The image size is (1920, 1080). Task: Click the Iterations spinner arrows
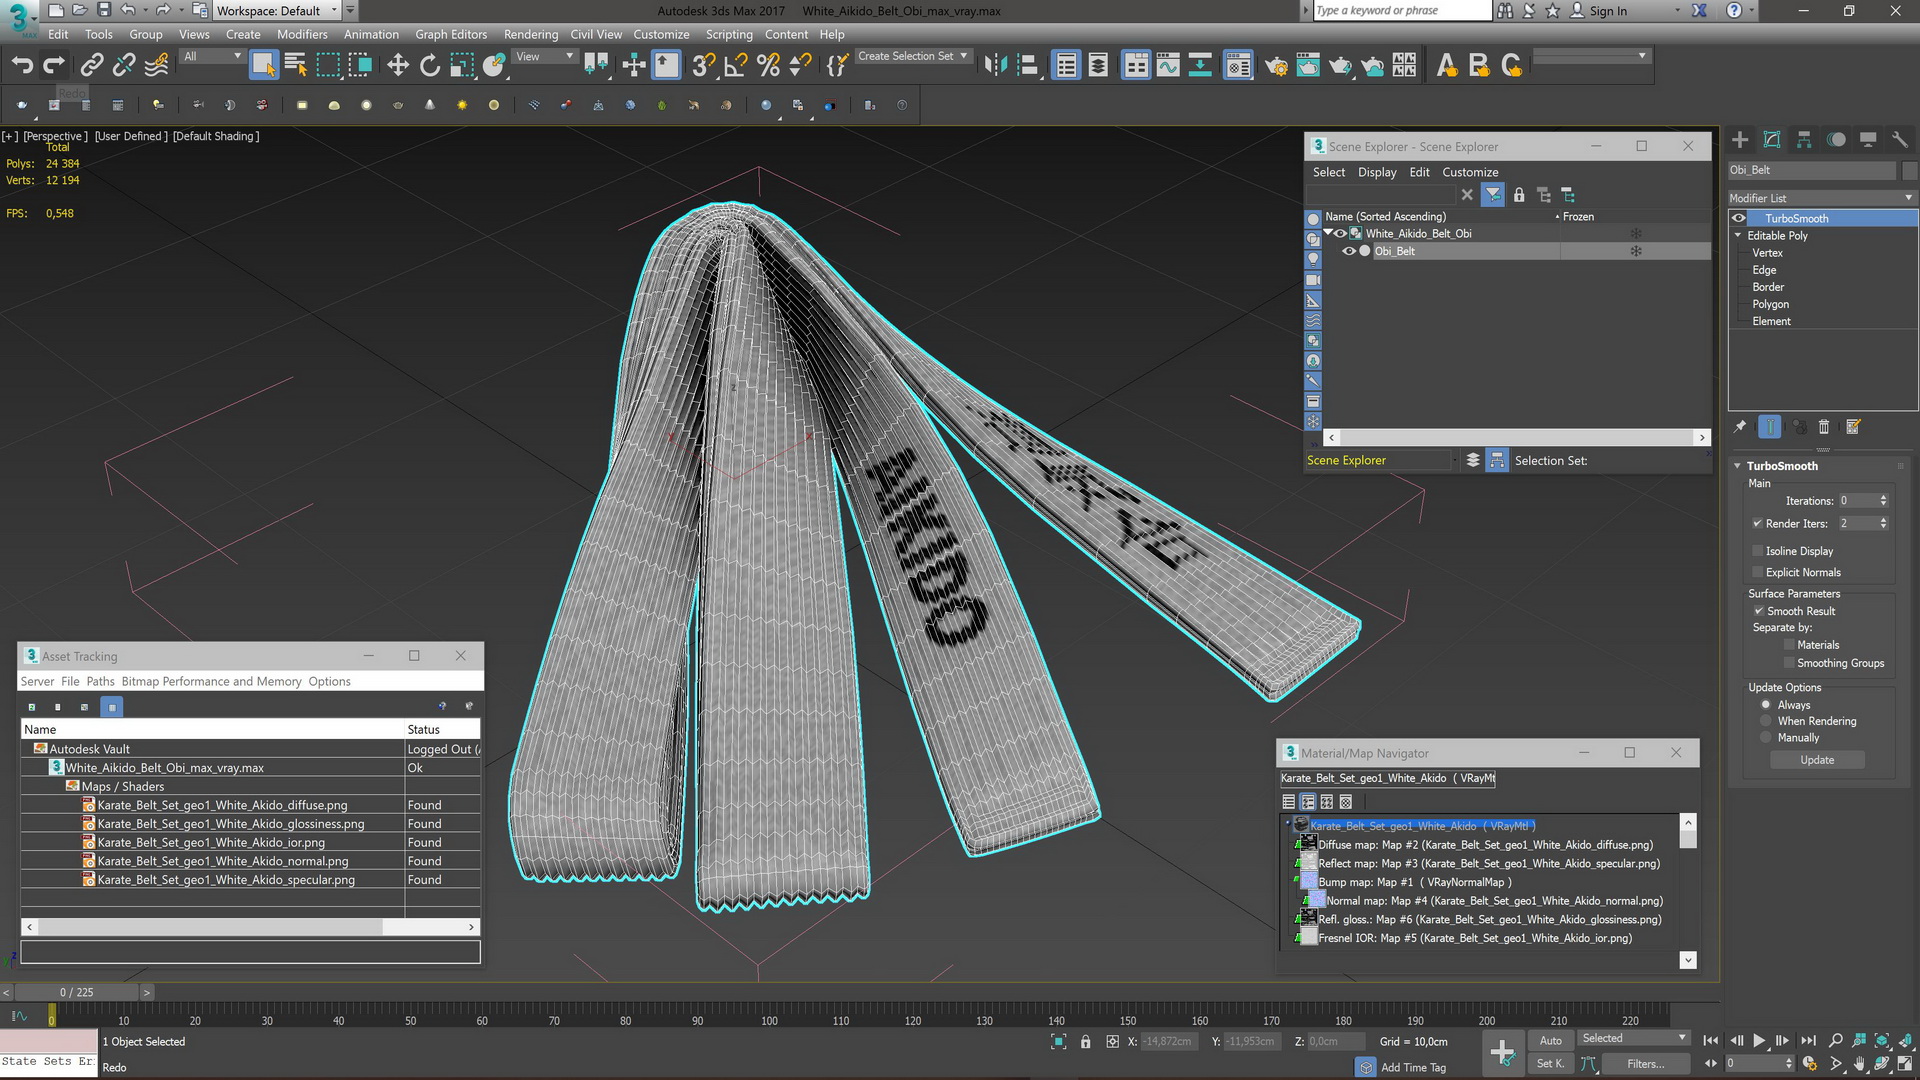1883,501
